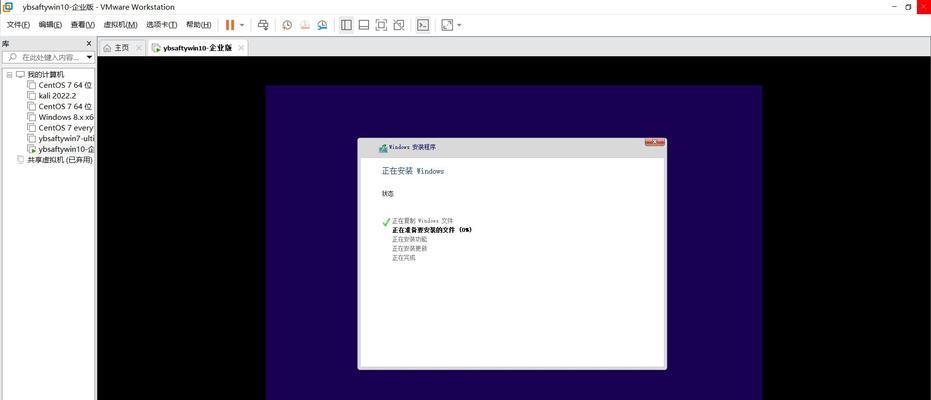Select the second CentOS 7 64 位 VM
Image resolution: width=931 pixels, height=400 pixels.
tap(65, 106)
